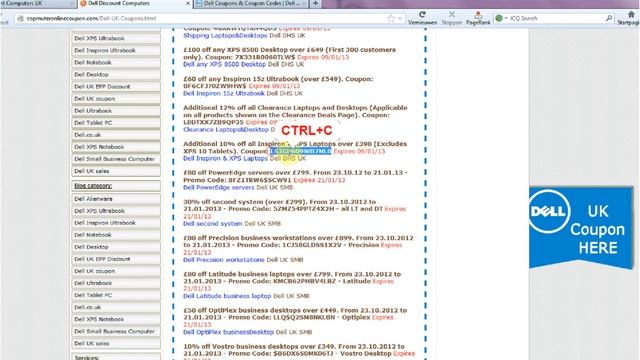
Task: Open Shipping Laptops&Desktops link
Action: coord(225,36)
